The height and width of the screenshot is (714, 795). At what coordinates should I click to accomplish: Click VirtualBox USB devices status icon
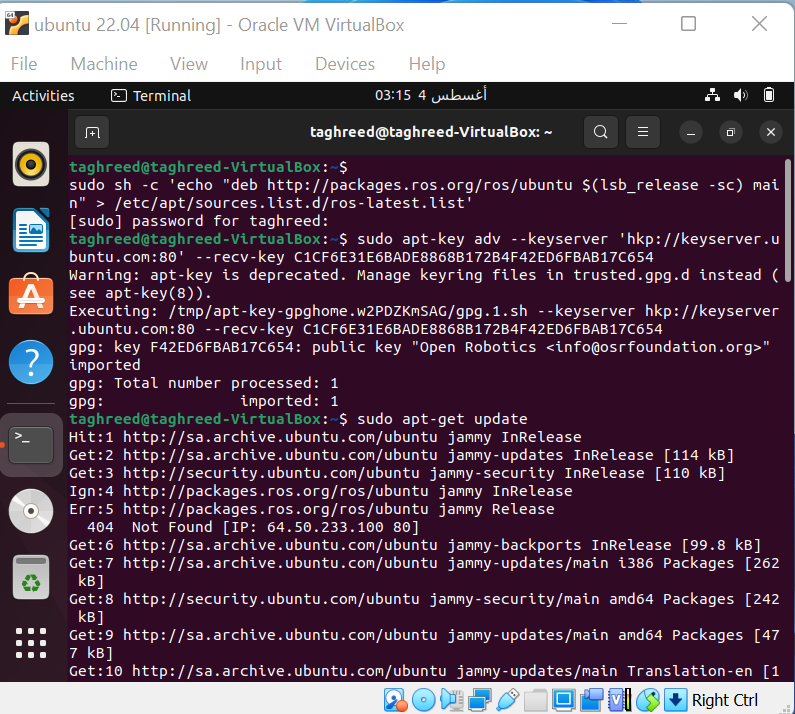(x=508, y=700)
